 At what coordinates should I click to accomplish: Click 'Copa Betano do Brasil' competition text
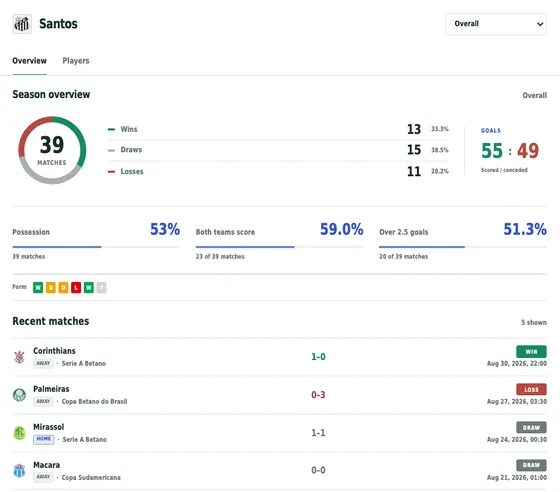[x=94, y=402]
